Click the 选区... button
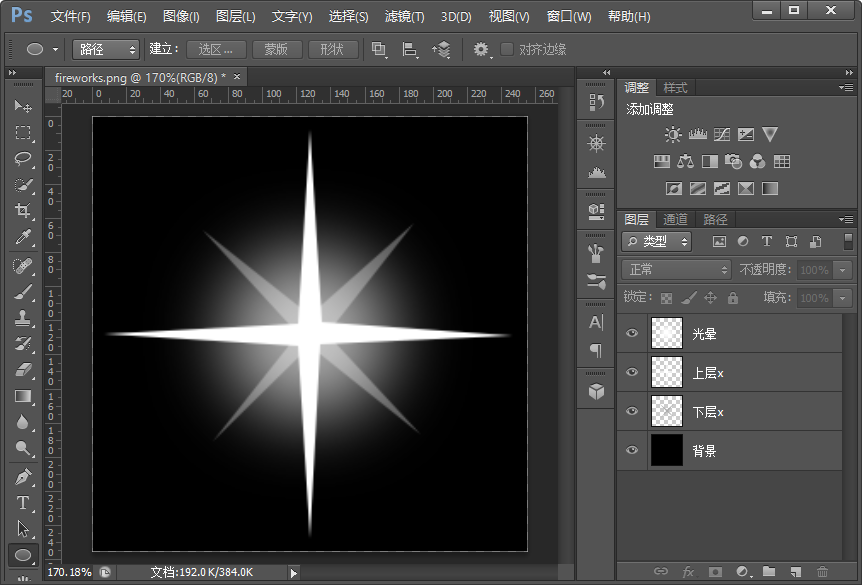This screenshot has height=585, width=862. click(216, 49)
